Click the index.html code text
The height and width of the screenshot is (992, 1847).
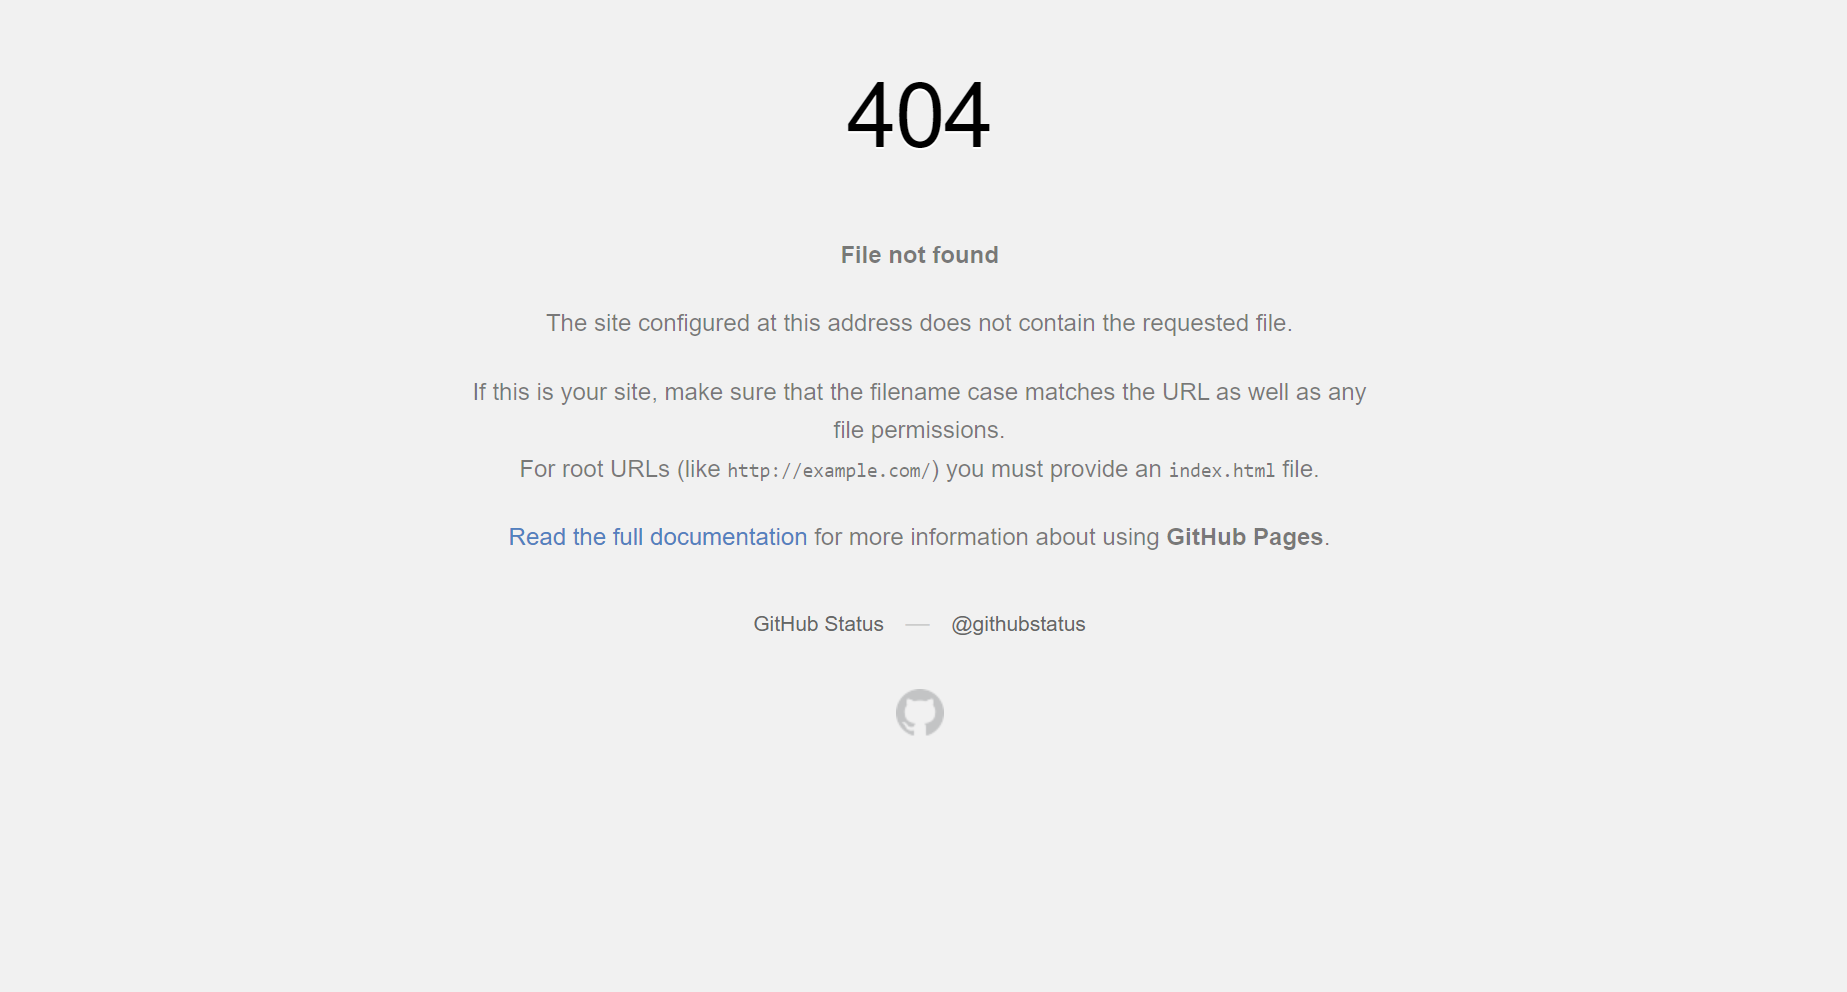[x=1222, y=471]
